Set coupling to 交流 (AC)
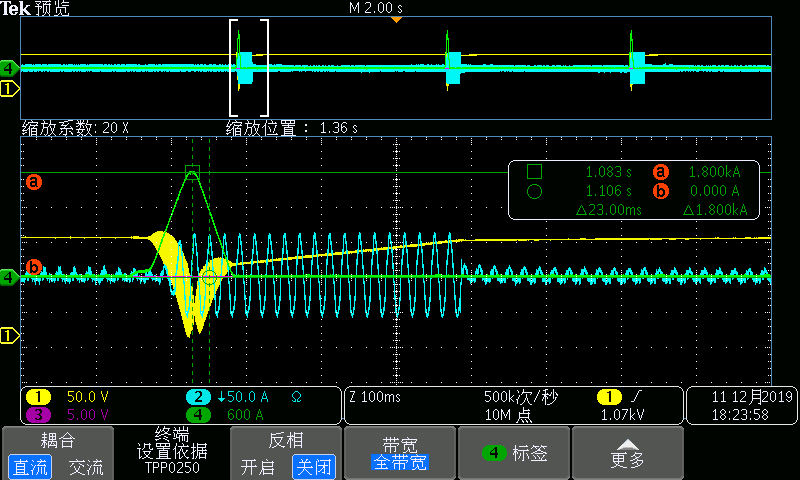Image resolution: width=800 pixels, height=480 pixels. point(84,466)
